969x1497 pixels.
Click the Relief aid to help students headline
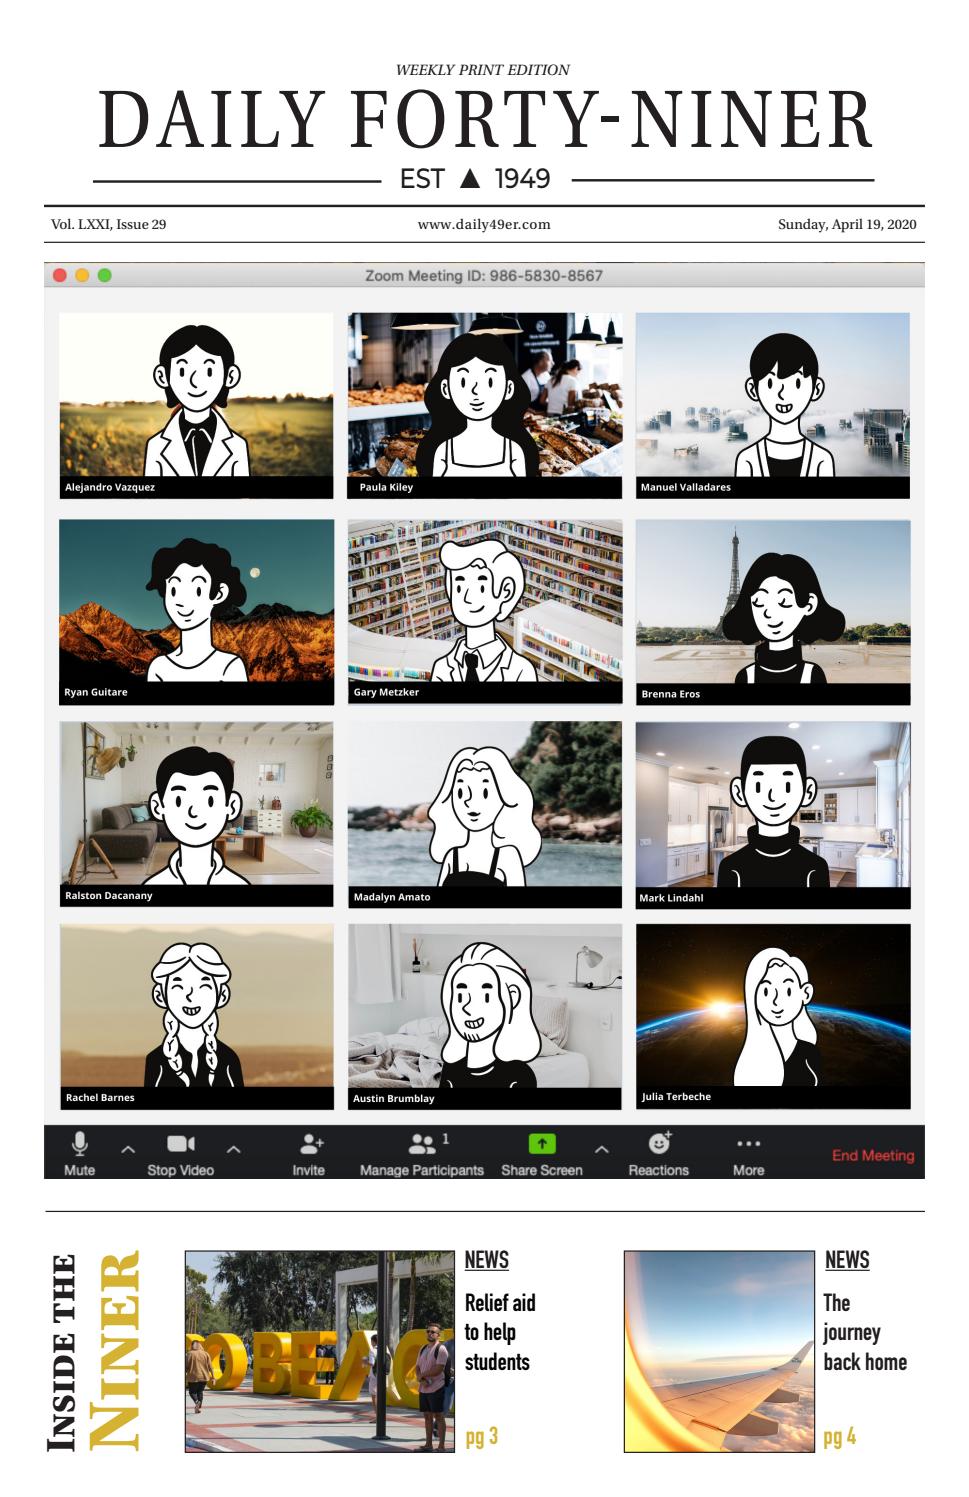tap(500, 1332)
